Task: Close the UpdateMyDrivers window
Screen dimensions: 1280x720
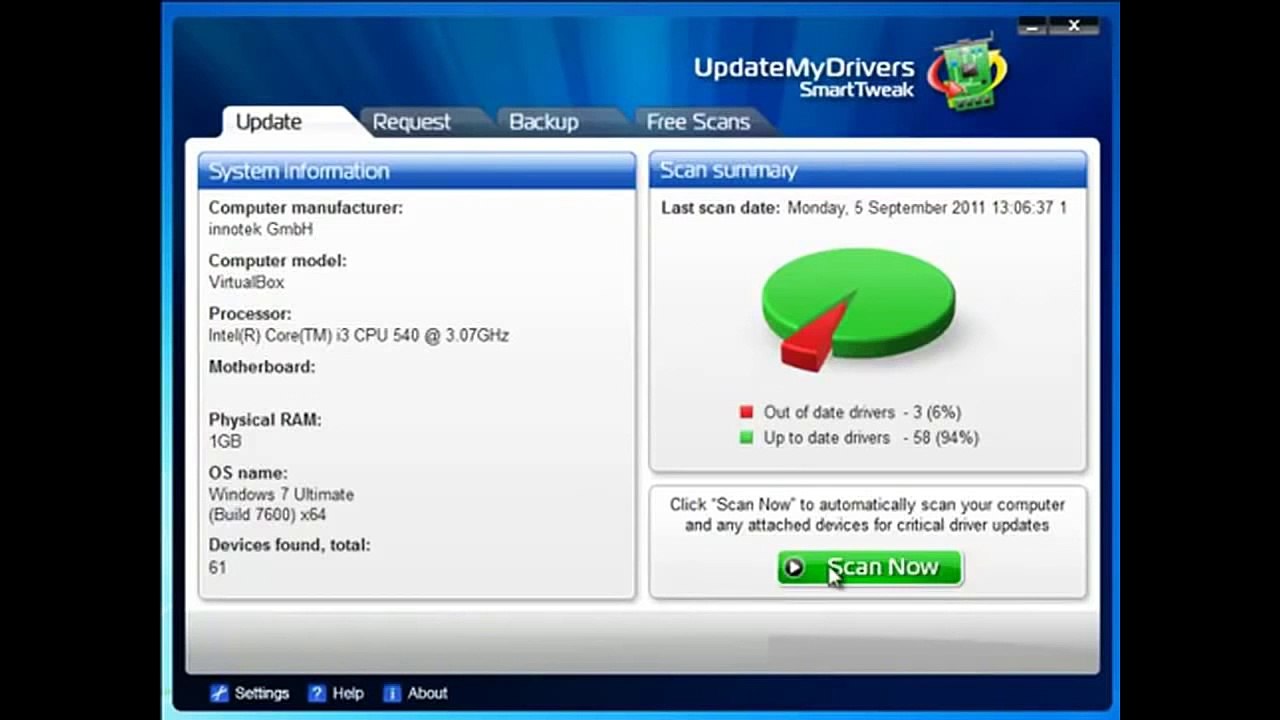Action: click(x=1074, y=25)
